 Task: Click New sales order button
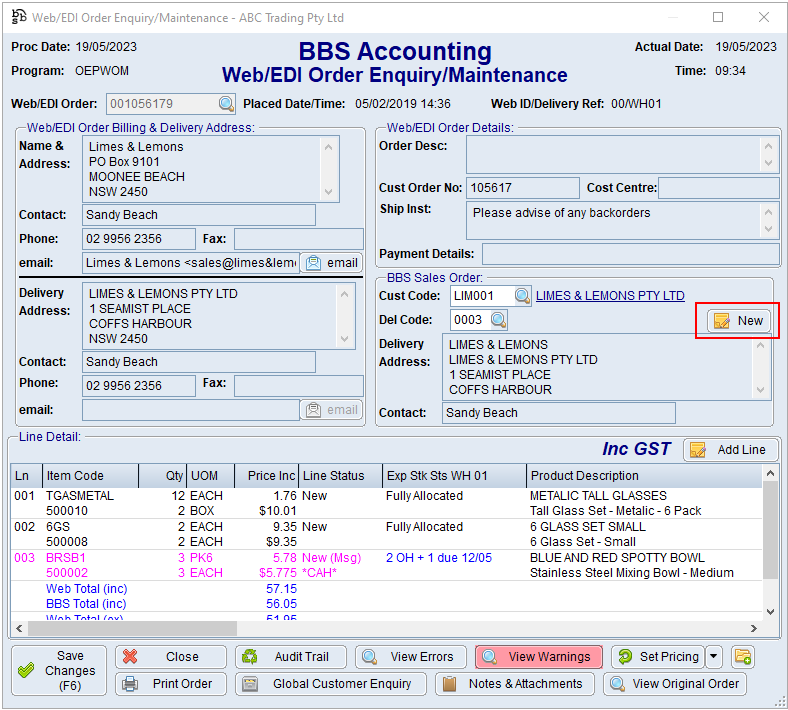(739, 321)
